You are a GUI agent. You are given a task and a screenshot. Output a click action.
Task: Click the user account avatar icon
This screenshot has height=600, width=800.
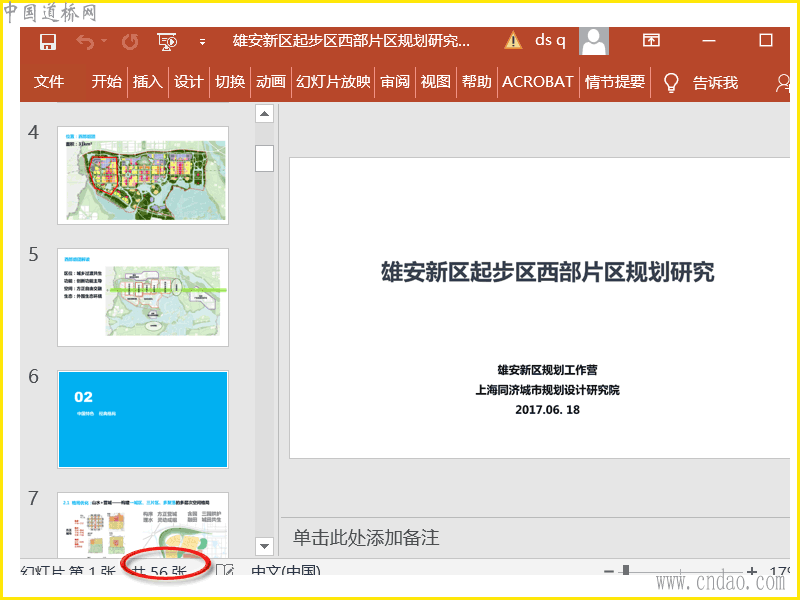tap(594, 41)
